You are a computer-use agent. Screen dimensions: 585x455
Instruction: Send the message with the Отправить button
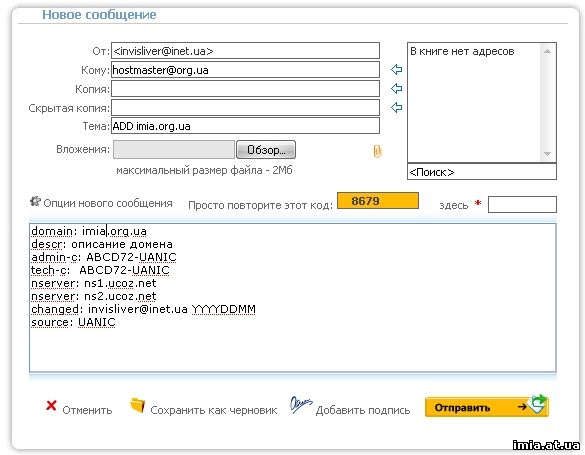pos(487,407)
